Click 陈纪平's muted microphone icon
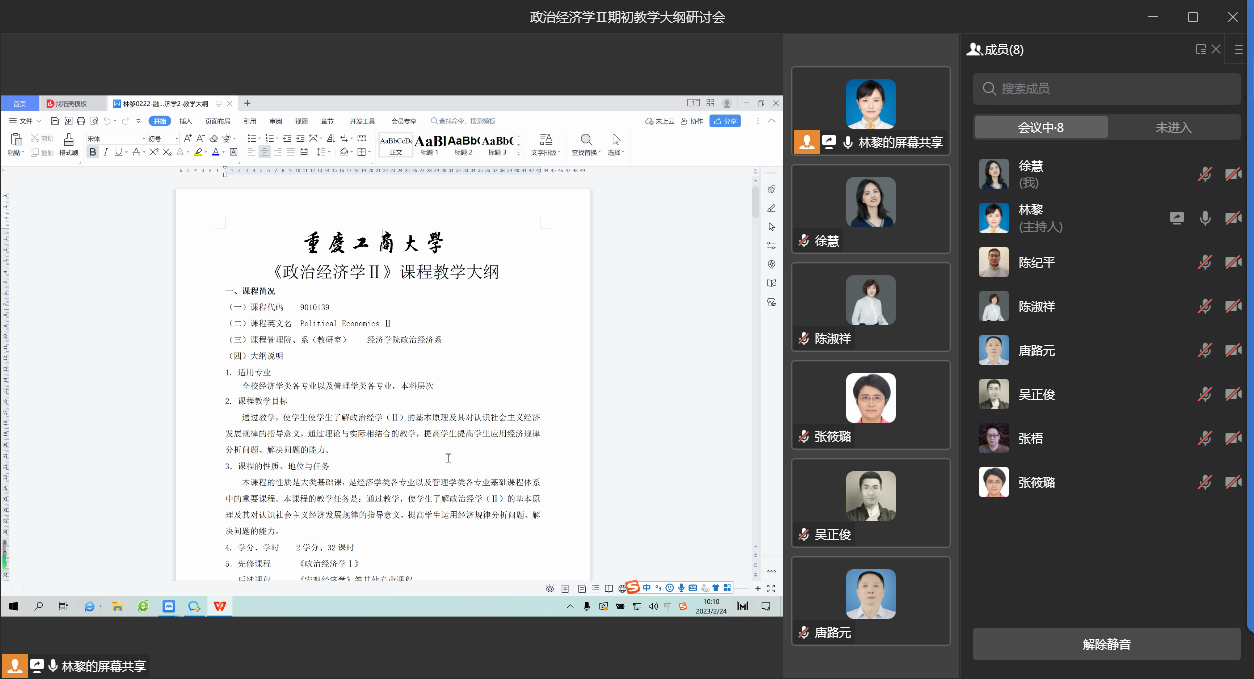The image size is (1254, 679). [1205, 262]
